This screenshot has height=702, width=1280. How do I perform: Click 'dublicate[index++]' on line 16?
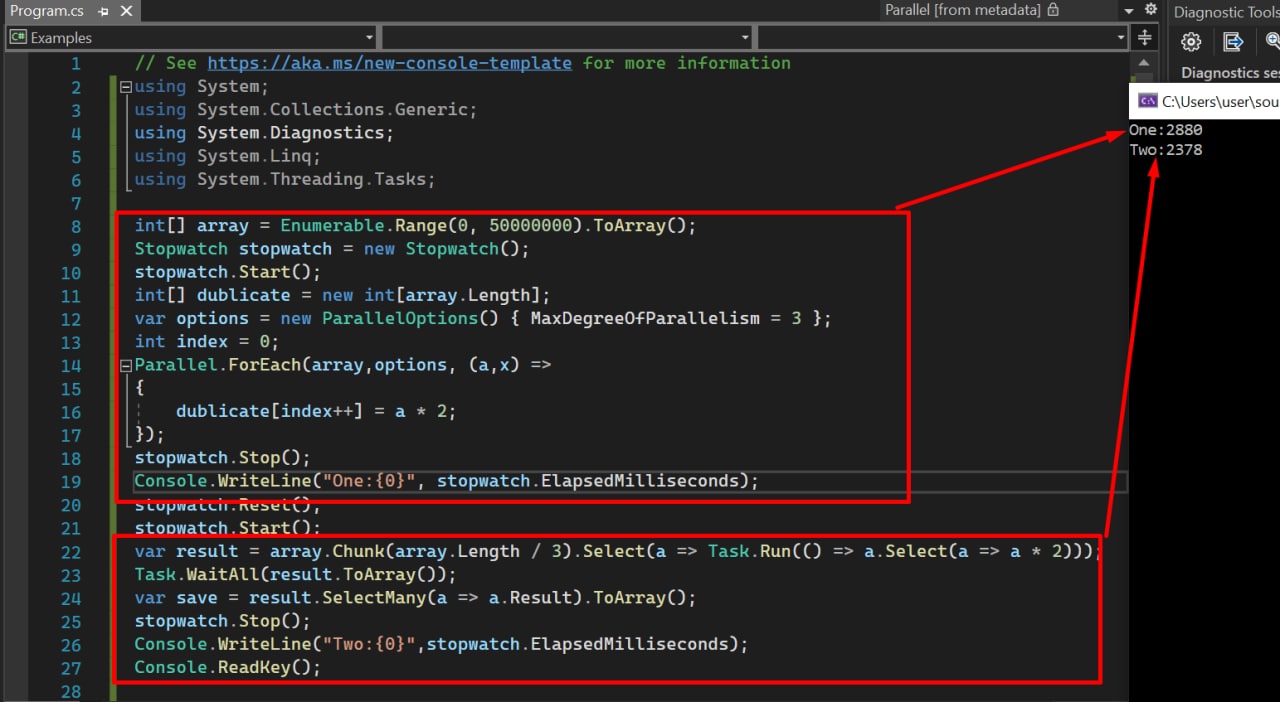click(270, 411)
